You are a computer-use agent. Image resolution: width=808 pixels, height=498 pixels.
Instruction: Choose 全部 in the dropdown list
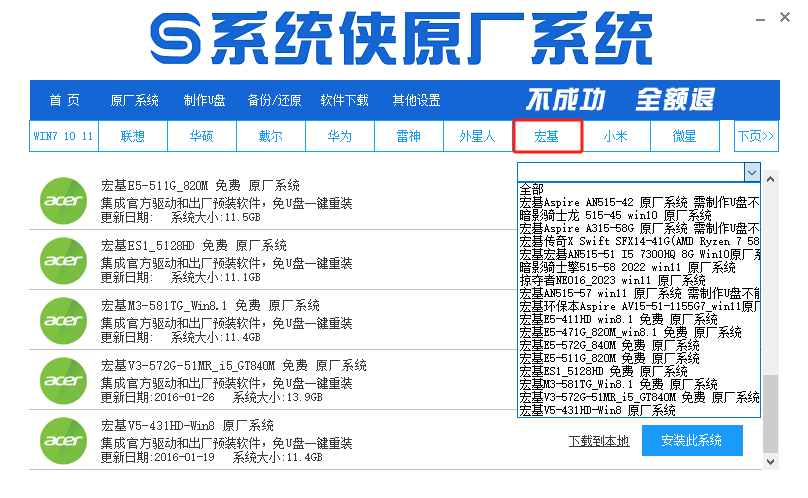pos(639,189)
